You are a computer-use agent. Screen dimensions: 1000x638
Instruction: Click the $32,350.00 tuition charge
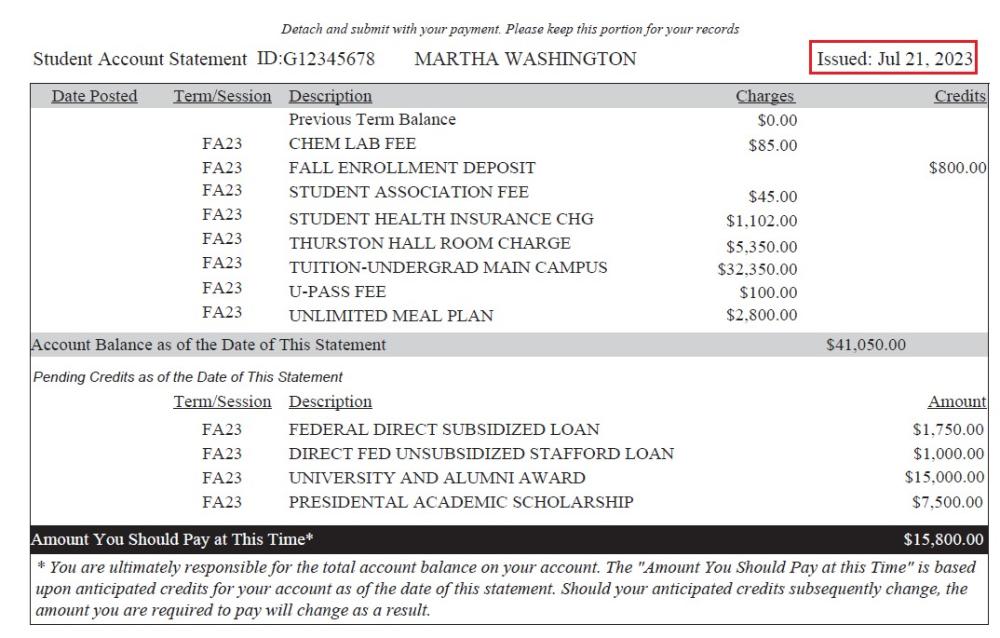pyautogui.click(x=757, y=268)
